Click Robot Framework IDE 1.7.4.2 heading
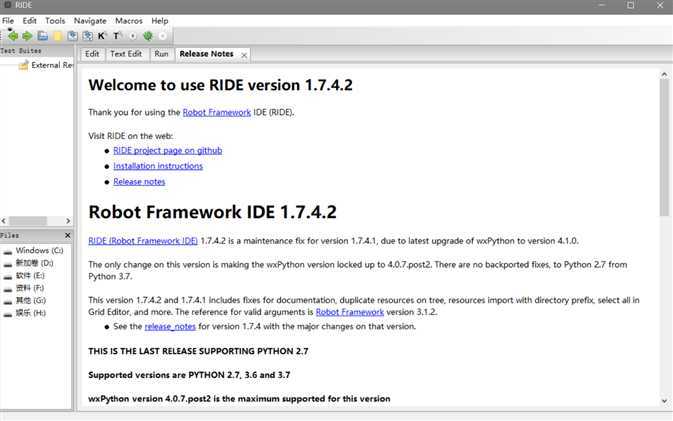The image size is (673, 421). pyautogui.click(x=212, y=212)
